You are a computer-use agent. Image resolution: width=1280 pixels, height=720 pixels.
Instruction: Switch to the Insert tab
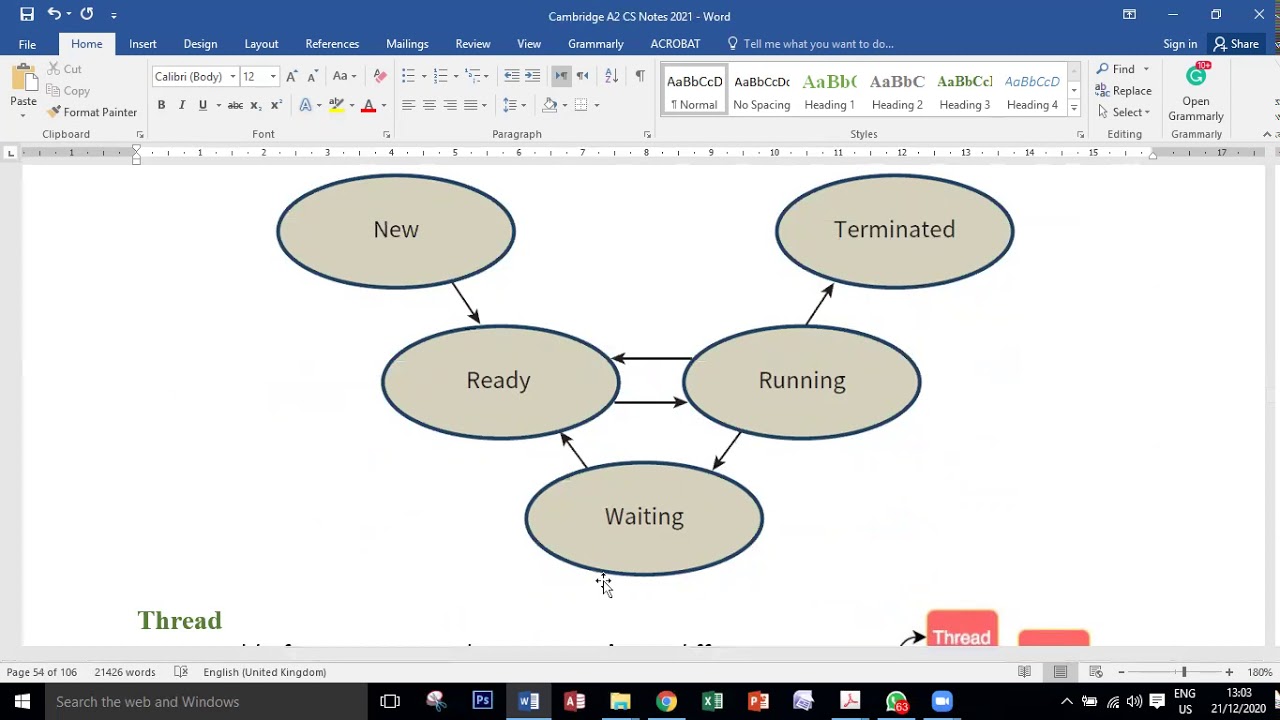[x=142, y=44]
